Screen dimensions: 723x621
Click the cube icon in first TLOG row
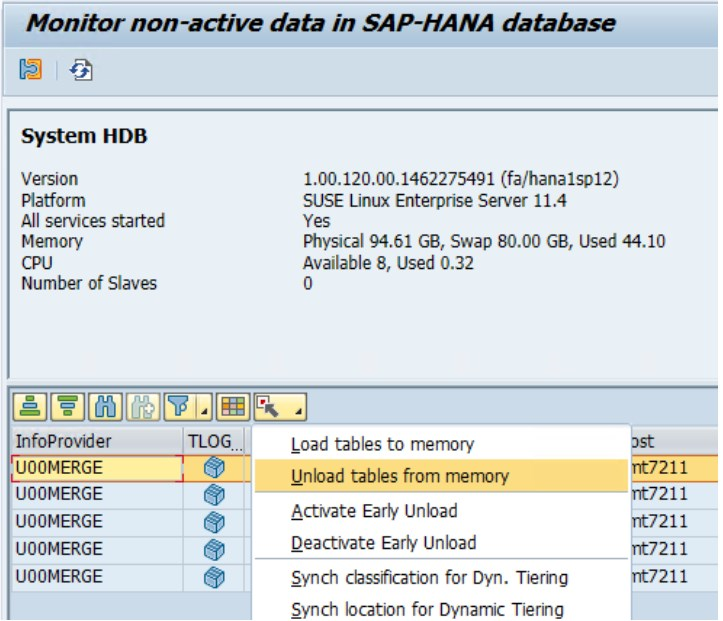214,468
